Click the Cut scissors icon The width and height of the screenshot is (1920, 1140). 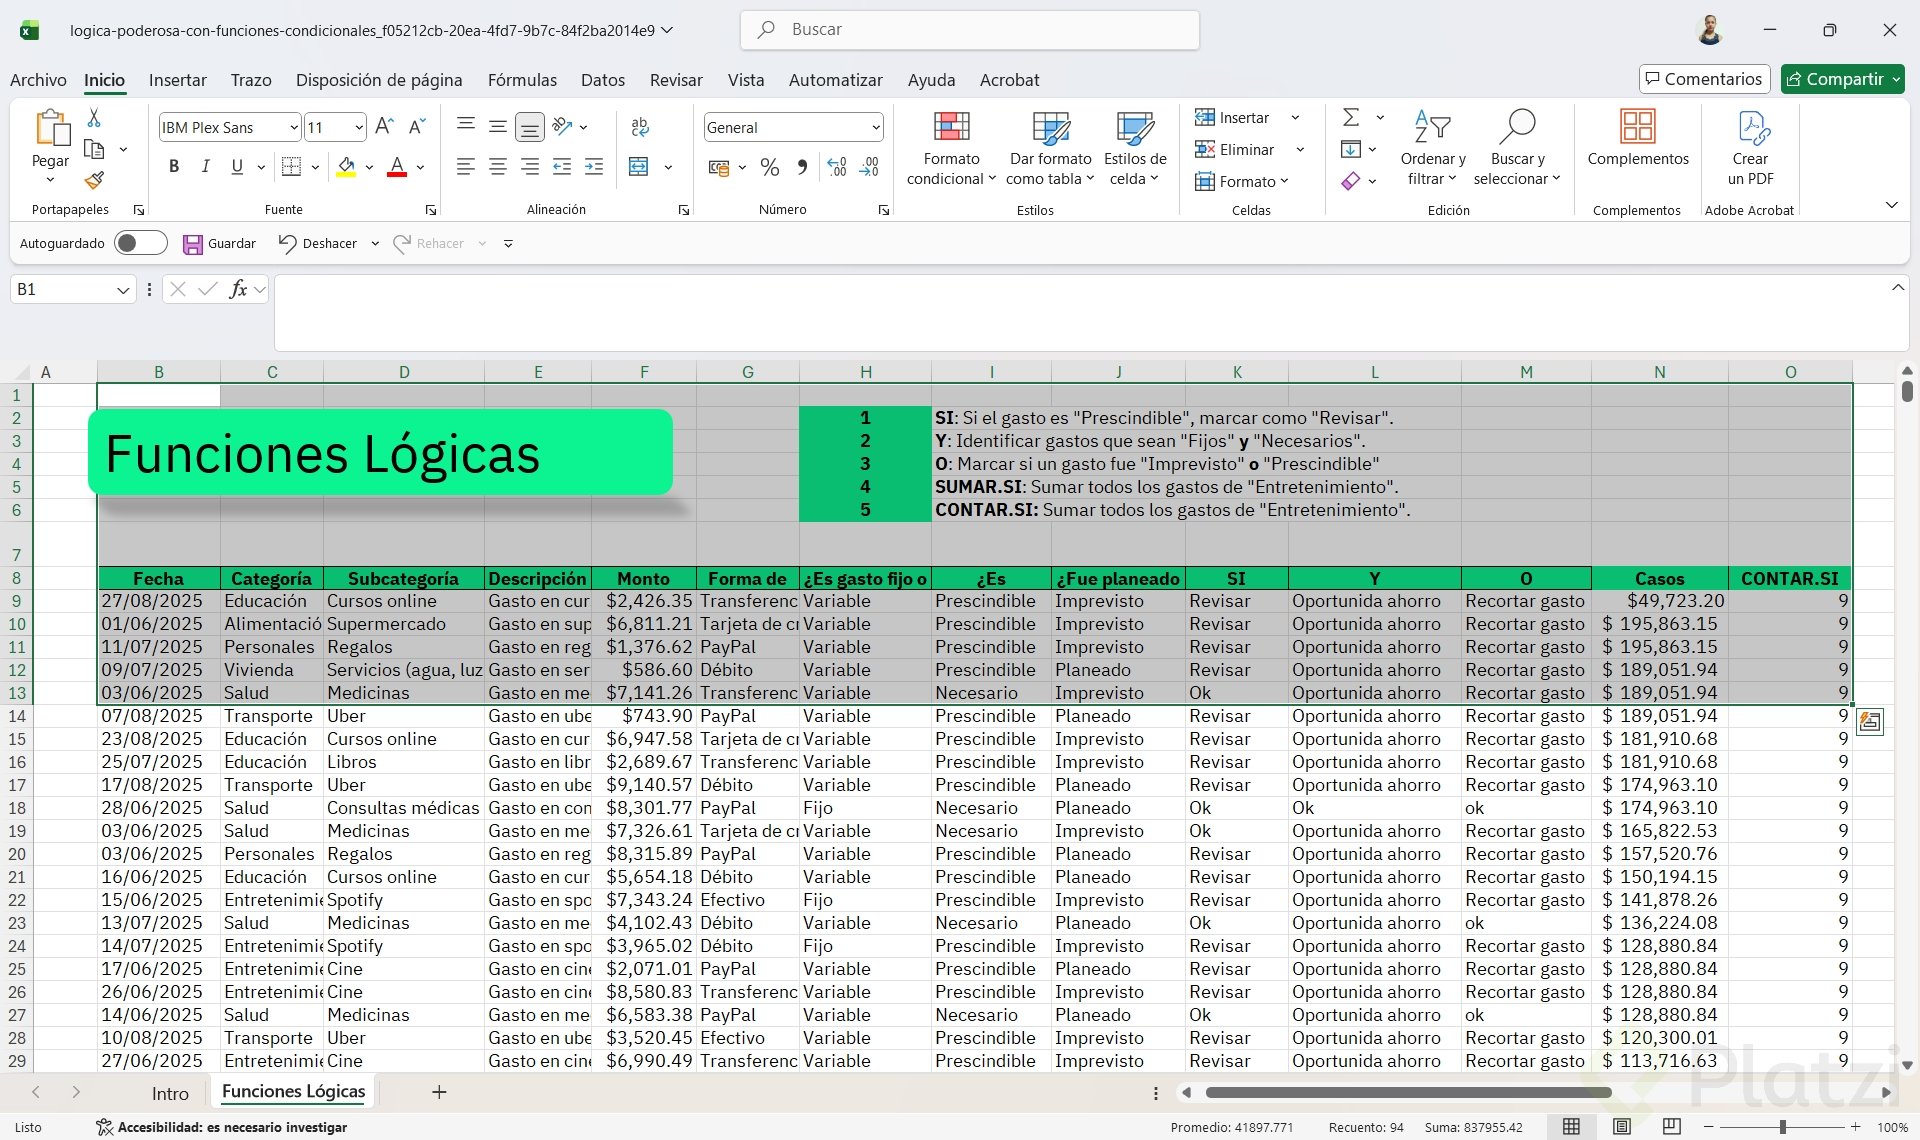coord(94,118)
